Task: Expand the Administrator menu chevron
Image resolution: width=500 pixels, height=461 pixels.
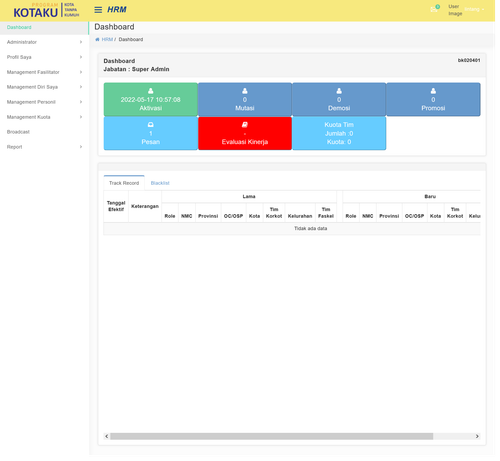Action: point(81,42)
